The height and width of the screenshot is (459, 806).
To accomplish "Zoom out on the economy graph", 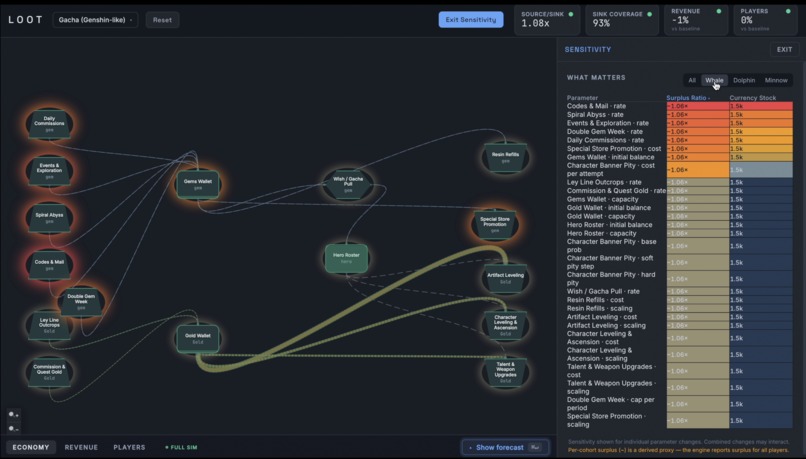I will [13, 428].
